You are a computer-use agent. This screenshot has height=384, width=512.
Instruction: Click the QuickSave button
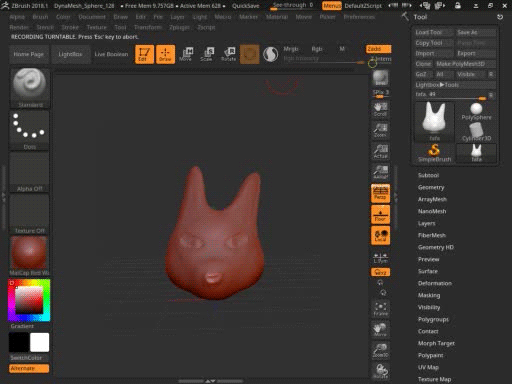245,6
